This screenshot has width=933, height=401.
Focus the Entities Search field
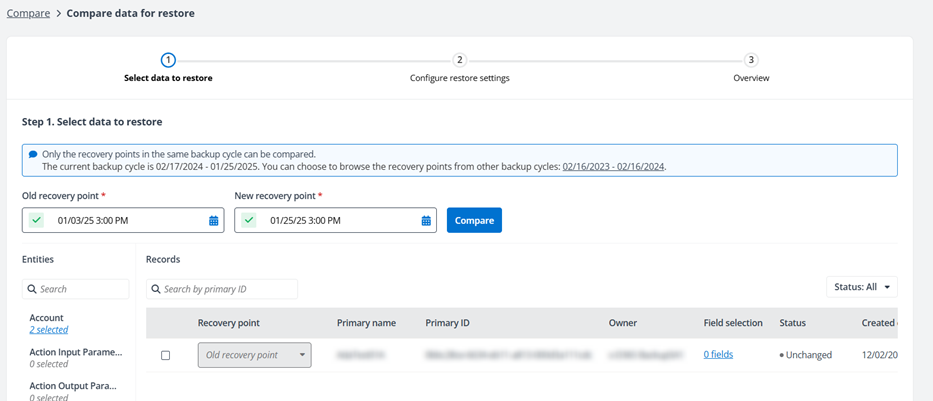pyautogui.click(x=76, y=289)
